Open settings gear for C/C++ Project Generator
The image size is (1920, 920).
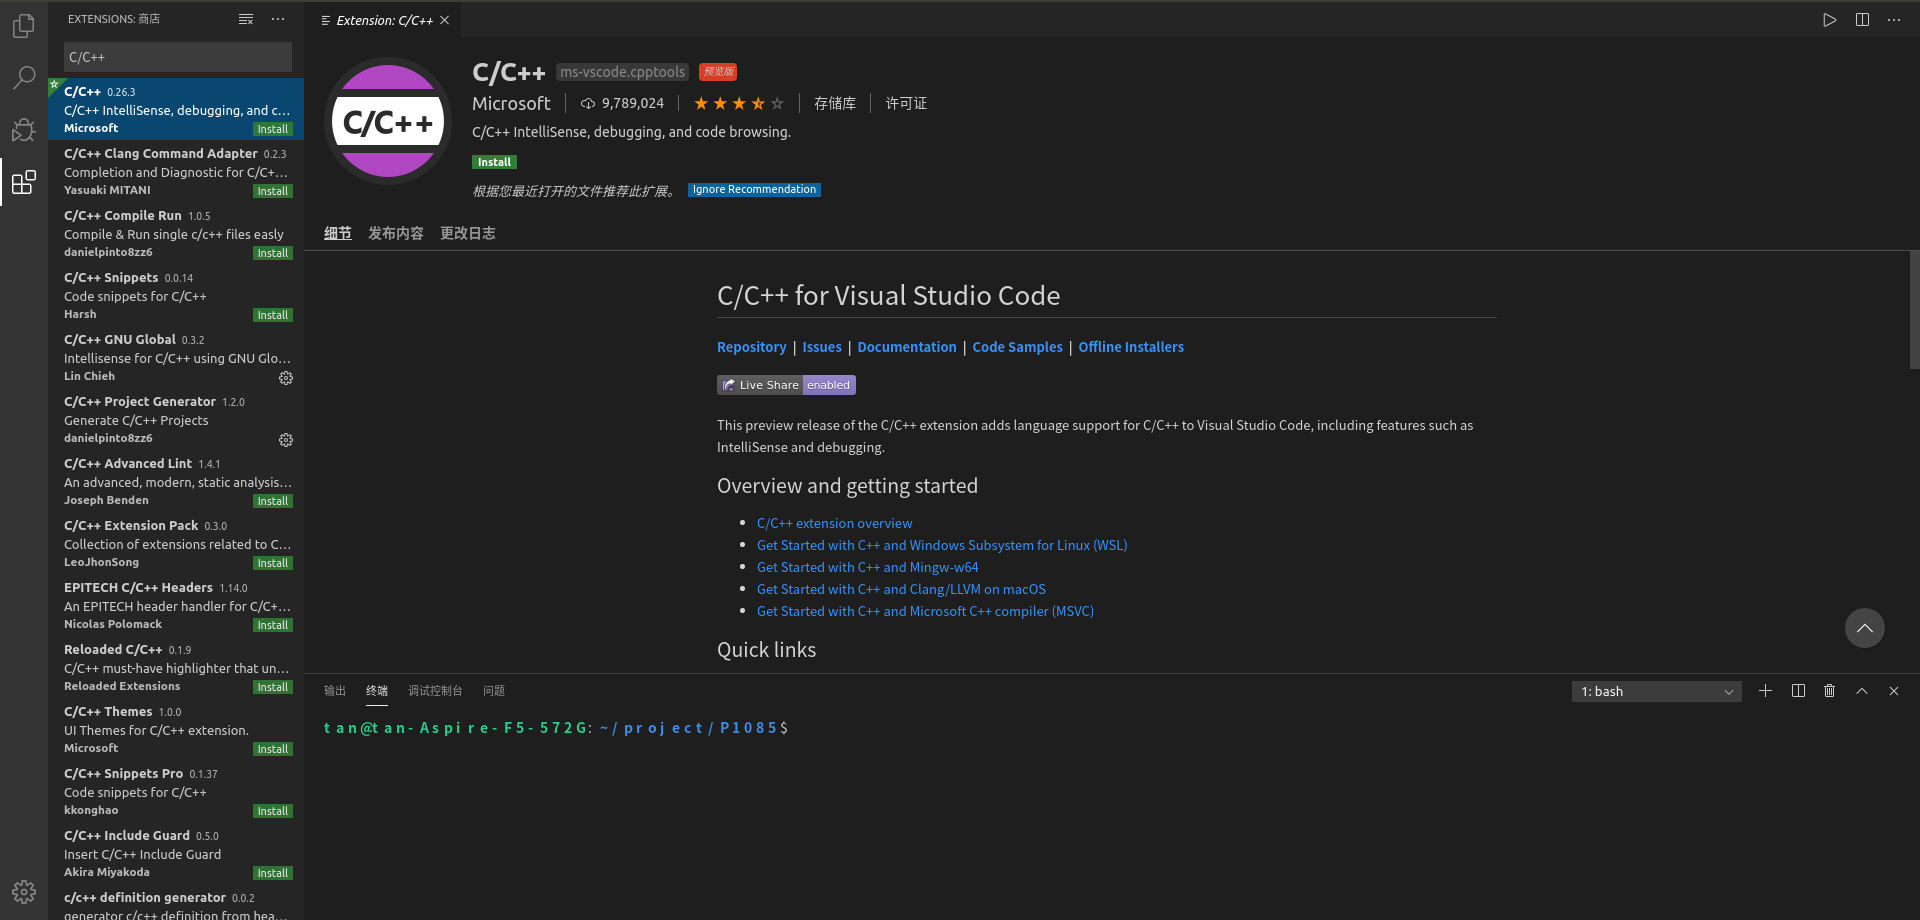click(x=286, y=440)
